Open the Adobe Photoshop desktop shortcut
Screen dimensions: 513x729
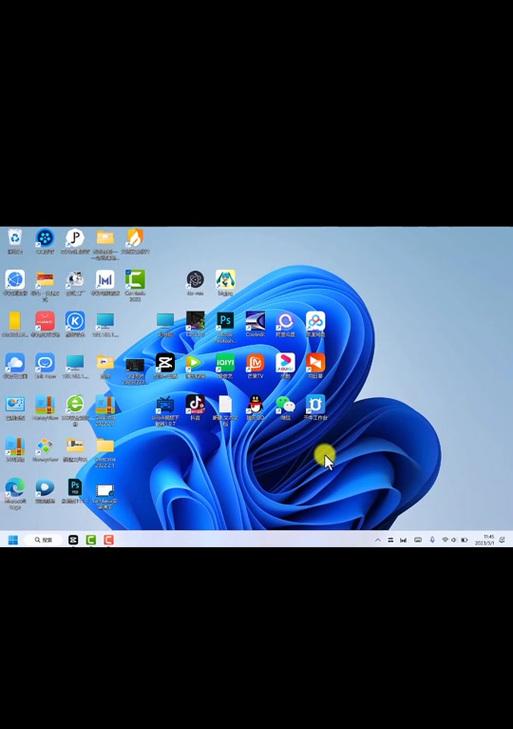pos(225,321)
